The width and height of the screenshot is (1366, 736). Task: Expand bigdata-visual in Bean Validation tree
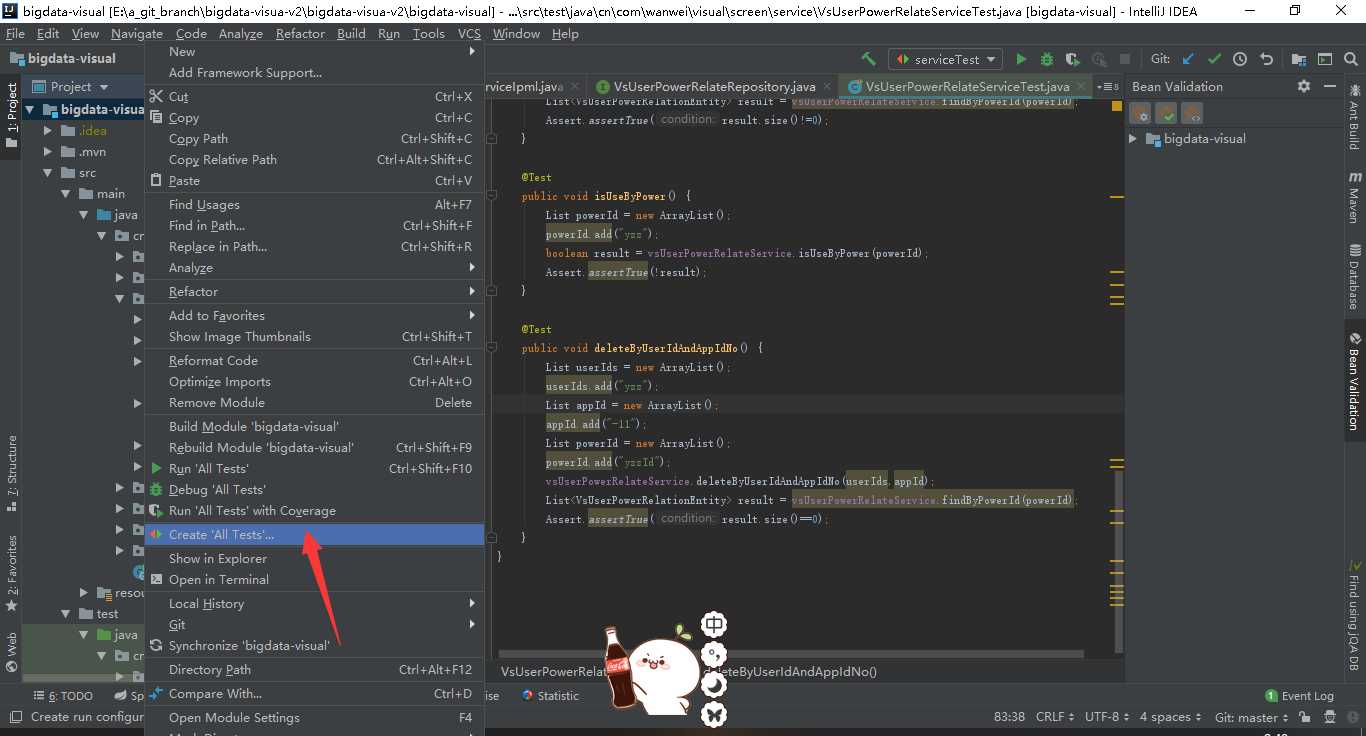point(1133,138)
